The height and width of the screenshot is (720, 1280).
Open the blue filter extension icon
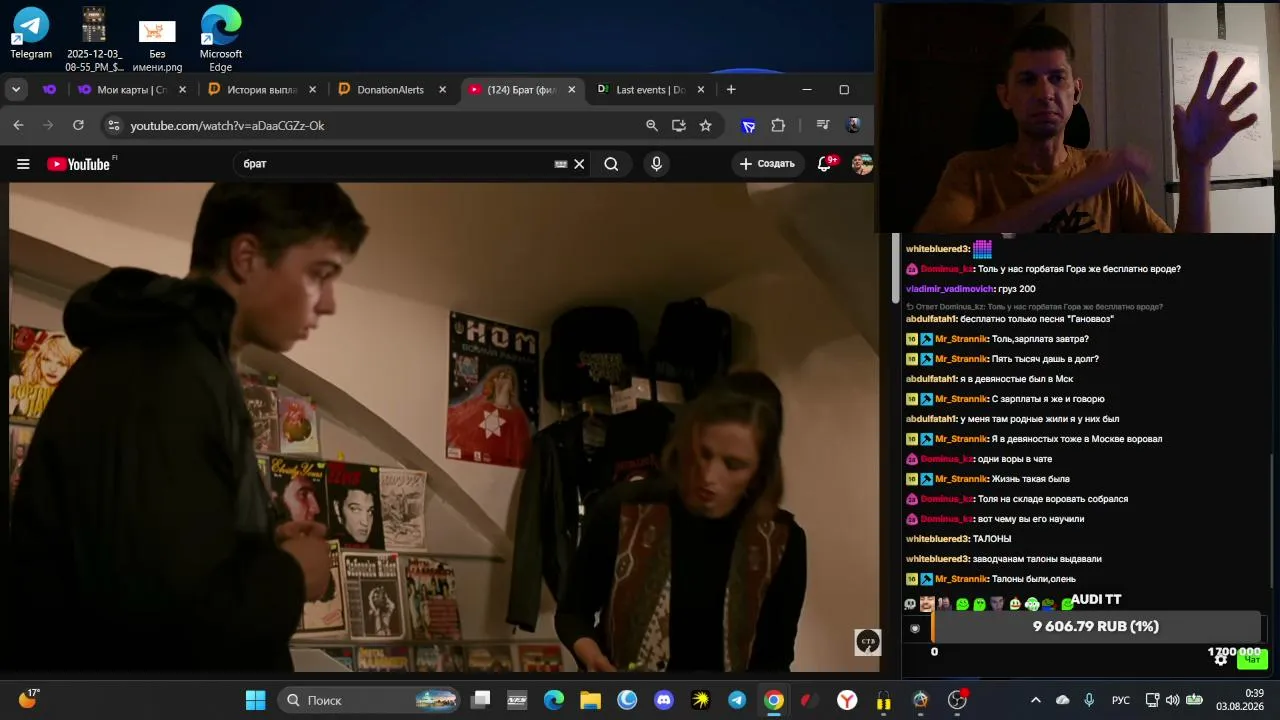(748, 125)
